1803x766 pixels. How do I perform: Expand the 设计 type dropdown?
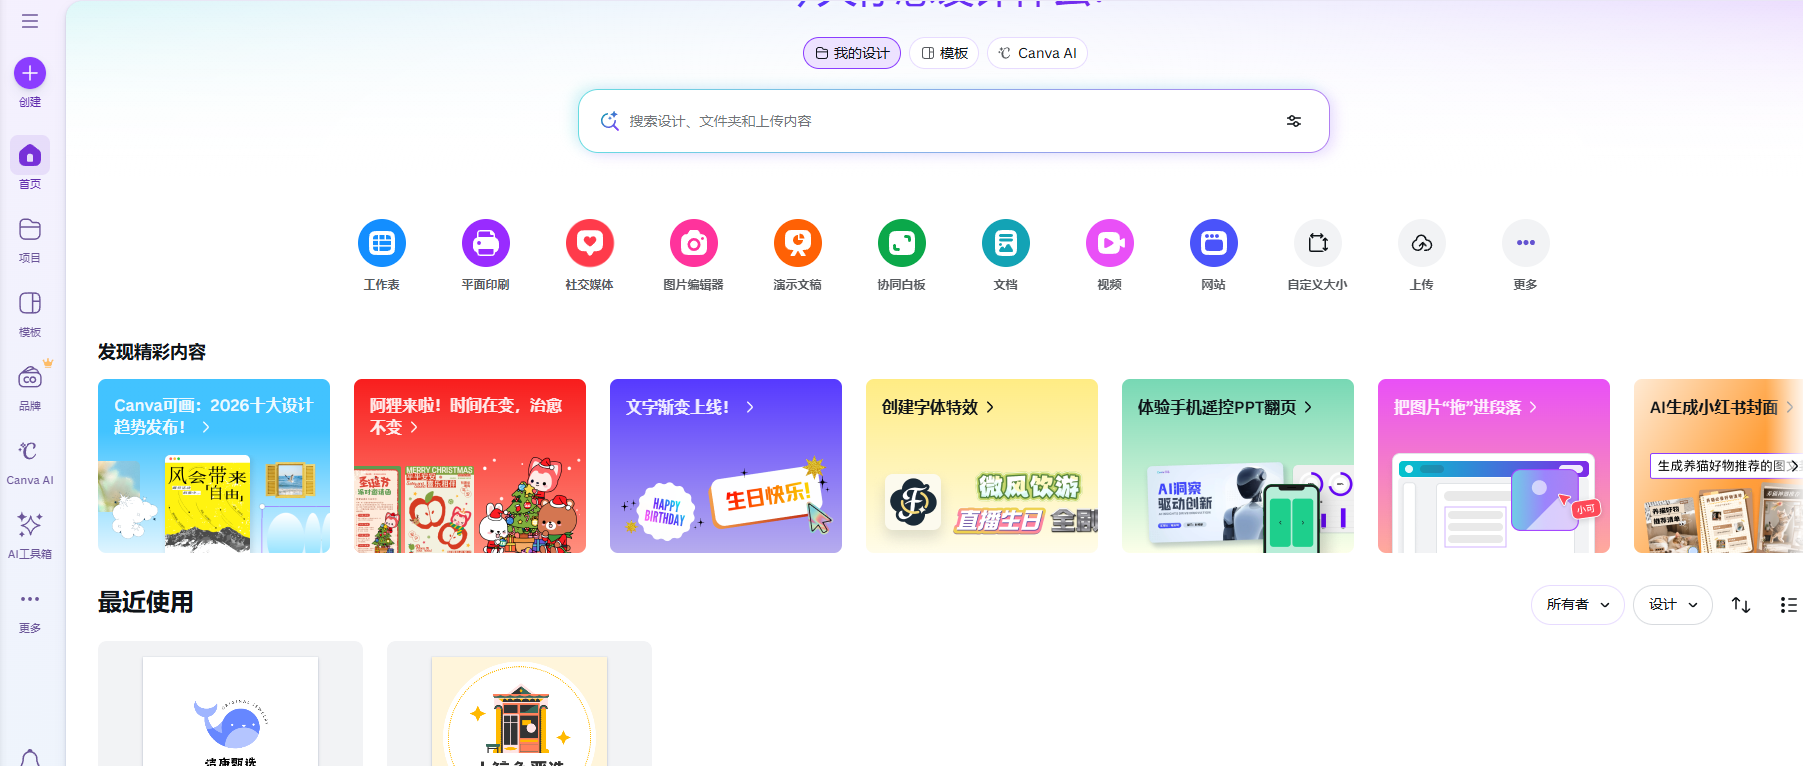pyautogui.click(x=1673, y=605)
